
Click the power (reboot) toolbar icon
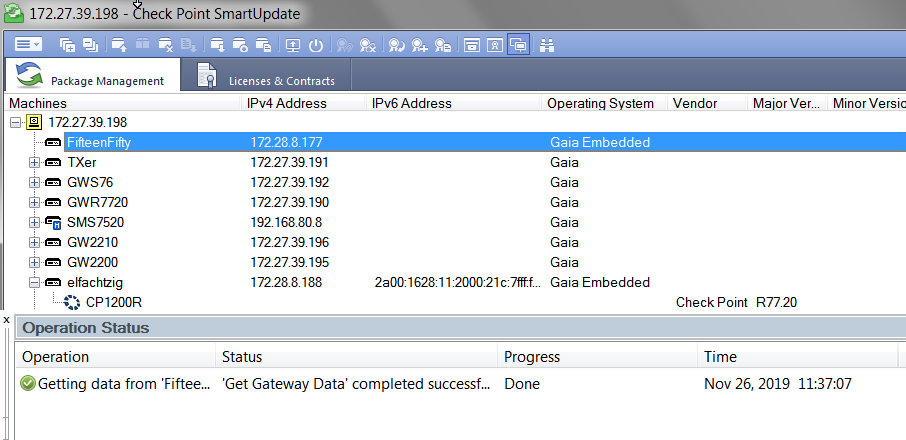pyautogui.click(x=315, y=45)
